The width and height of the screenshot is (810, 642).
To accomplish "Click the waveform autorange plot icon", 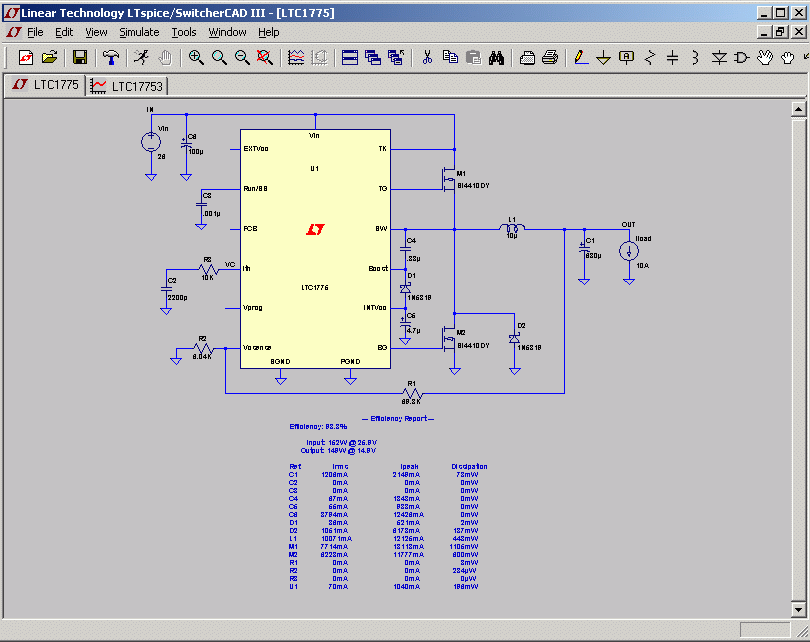I will coord(296,57).
